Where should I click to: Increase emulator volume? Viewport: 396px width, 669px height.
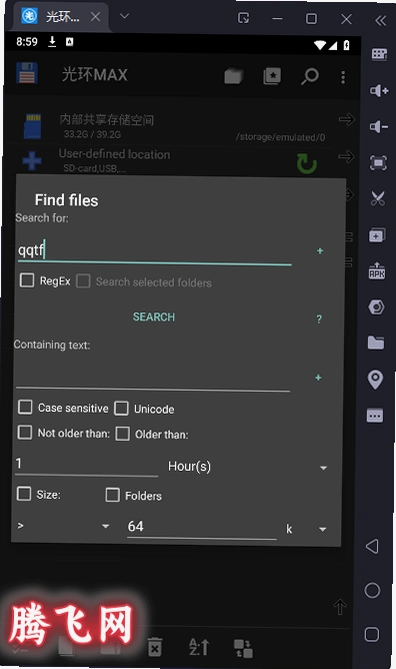pos(379,90)
